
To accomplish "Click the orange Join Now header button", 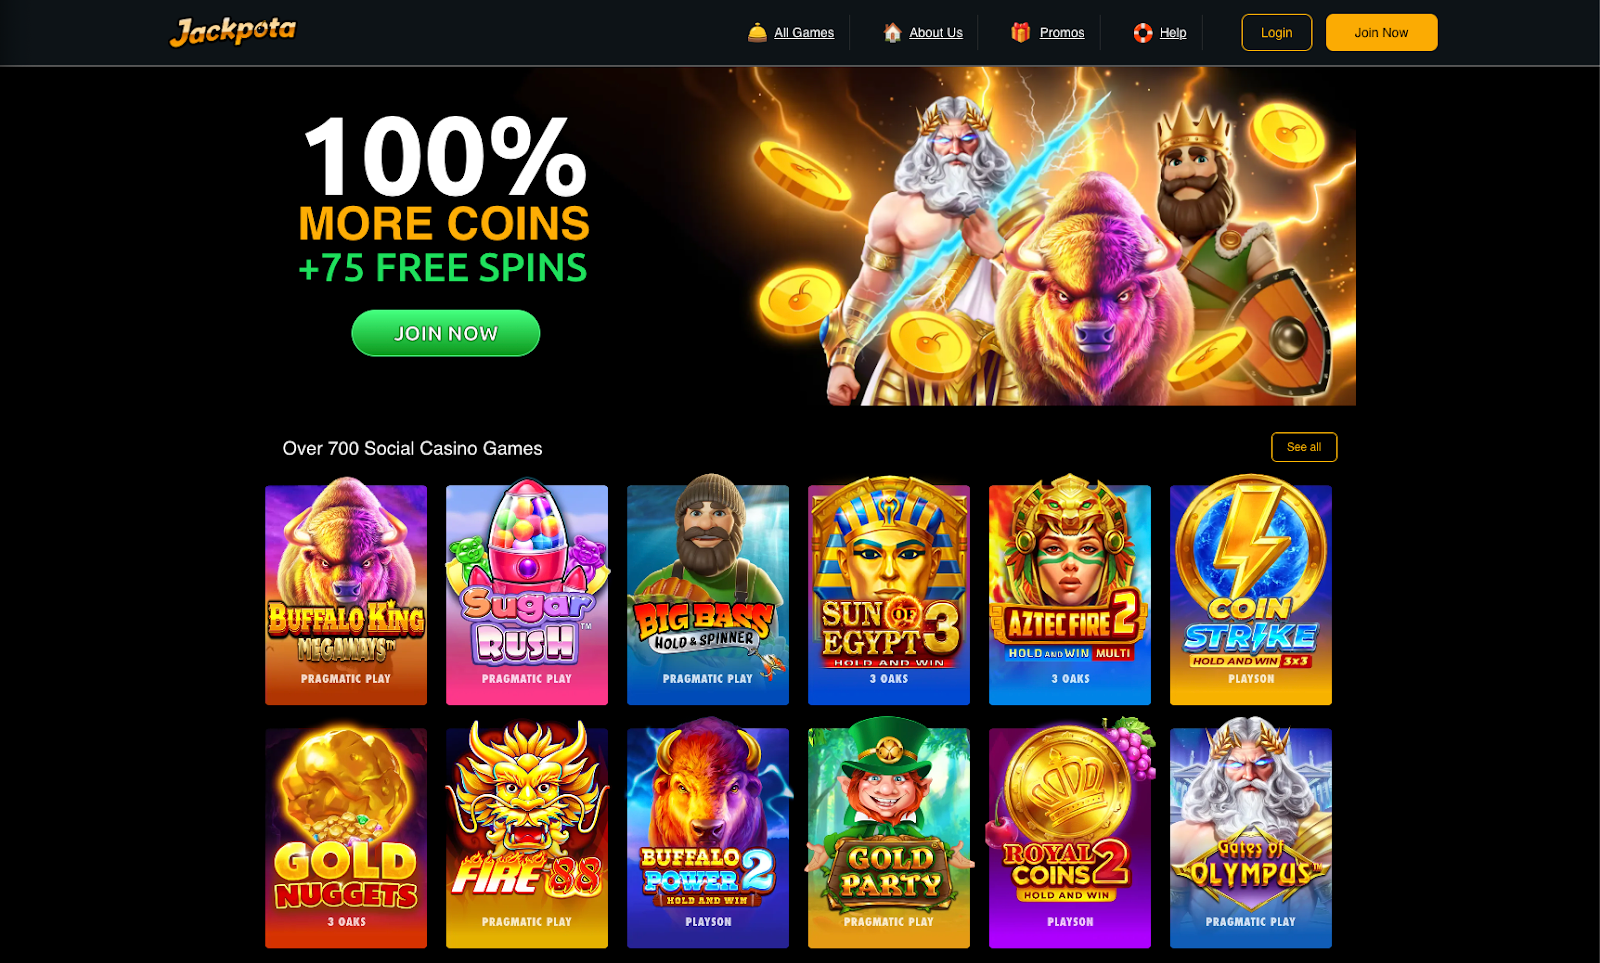I will tap(1381, 33).
